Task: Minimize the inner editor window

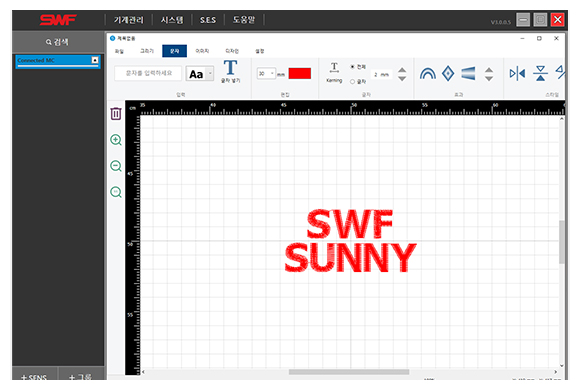Action: tap(522, 38)
